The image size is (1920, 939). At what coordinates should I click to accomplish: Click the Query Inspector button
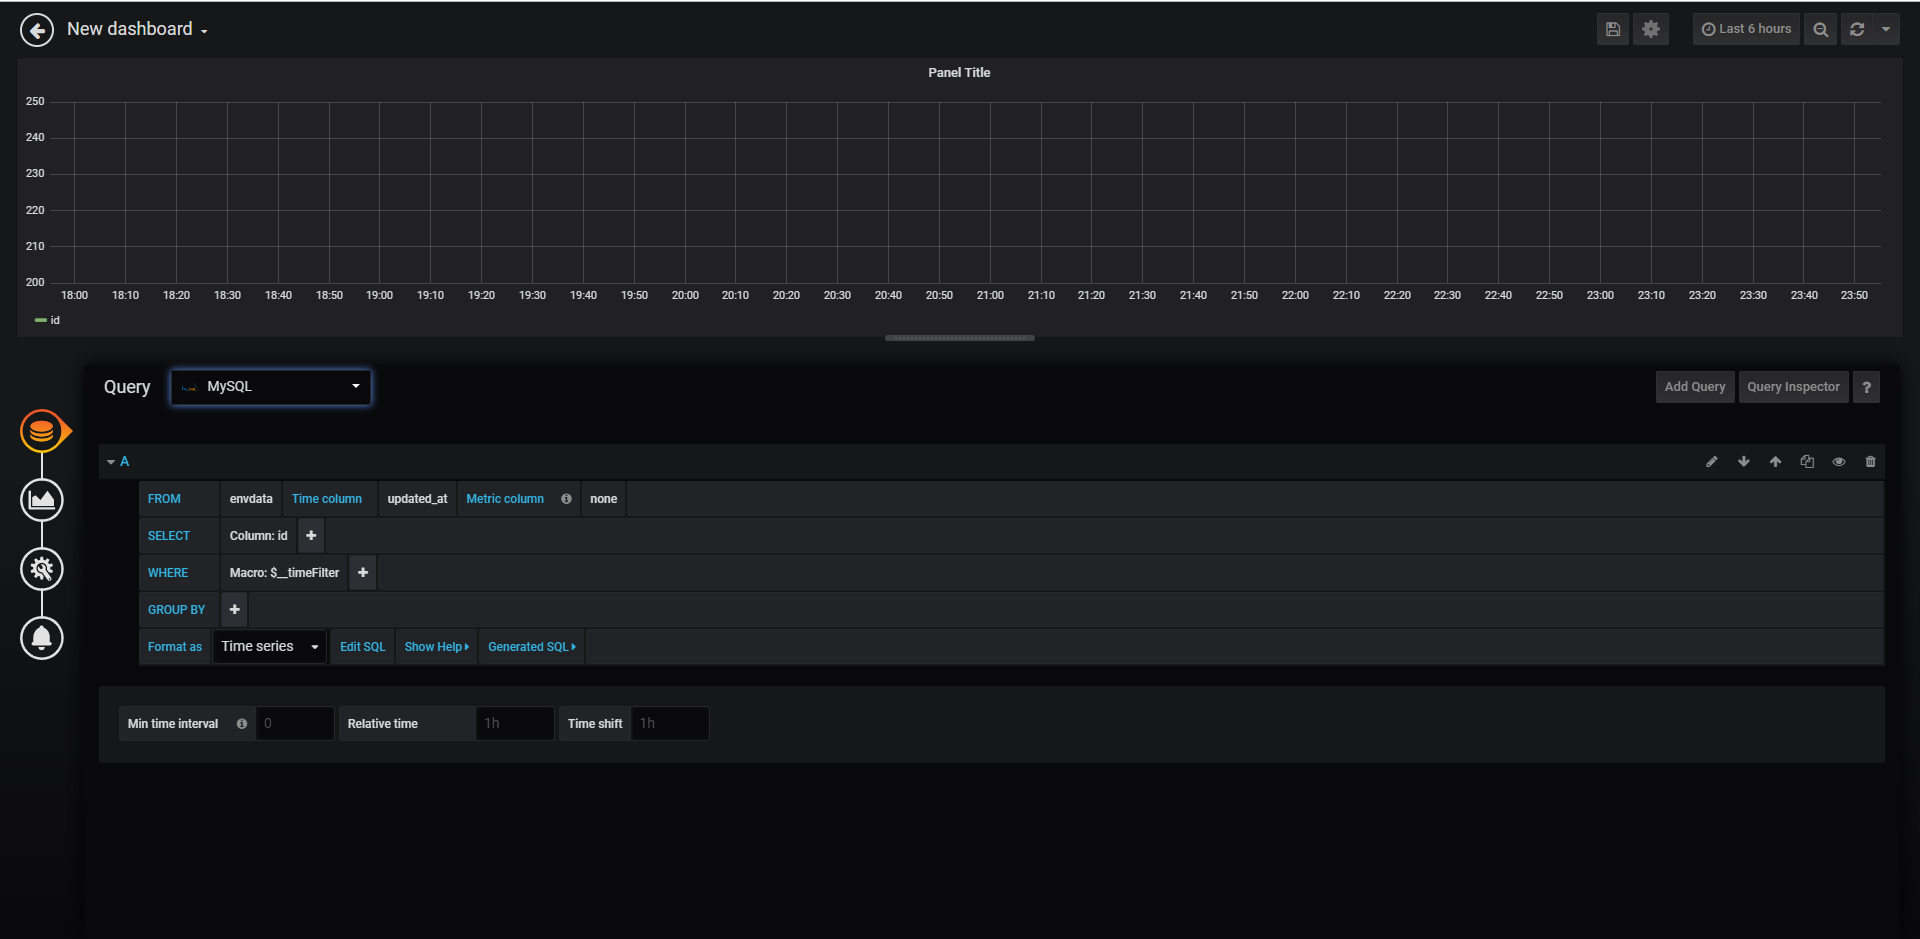coord(1793,387)
